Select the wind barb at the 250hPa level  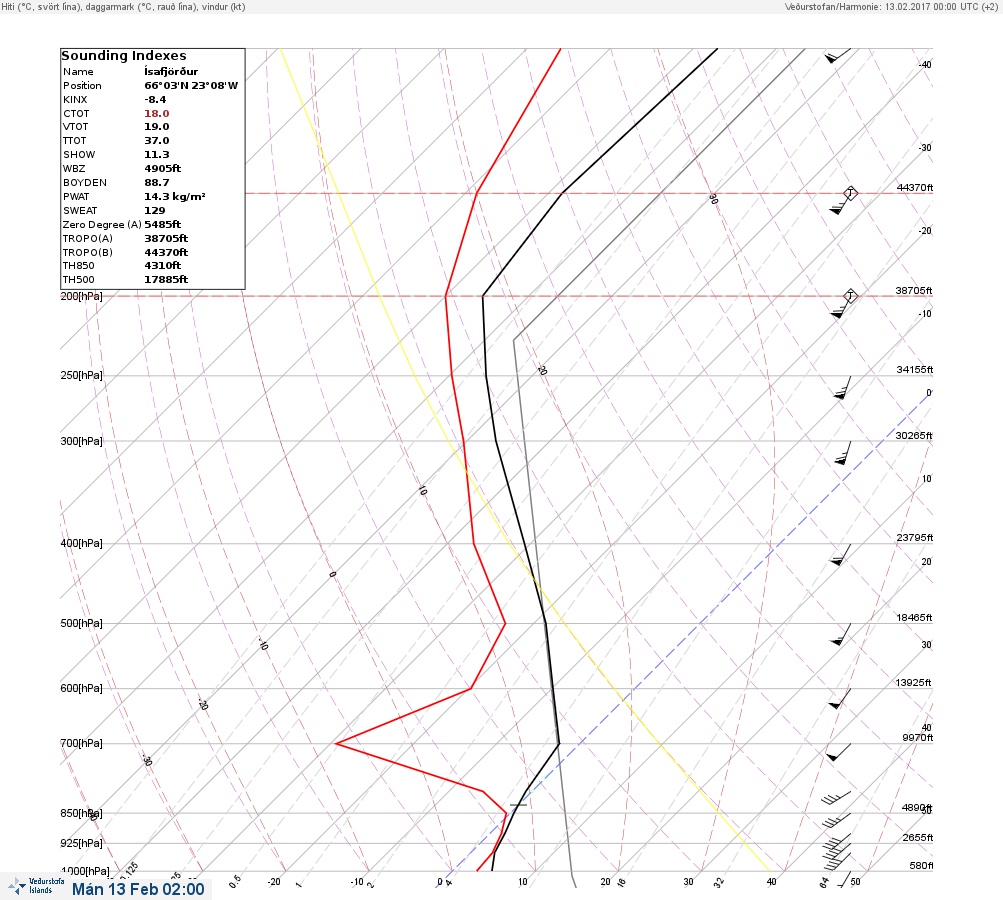pos(842,388)
